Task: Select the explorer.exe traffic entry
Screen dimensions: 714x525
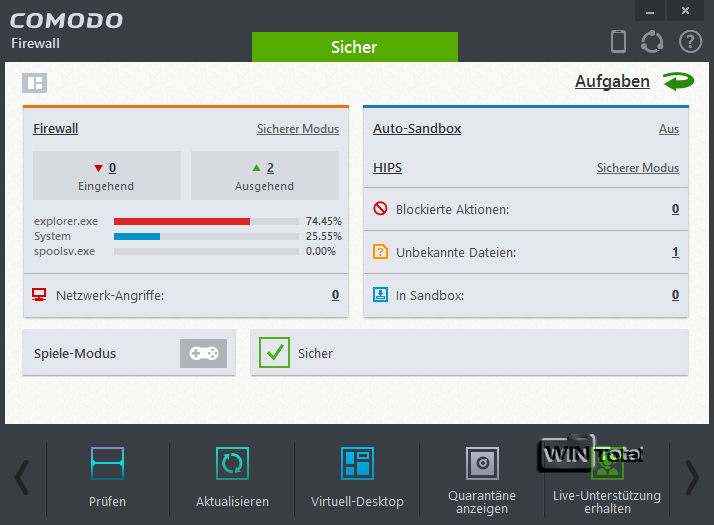Action: click(66, 221)
